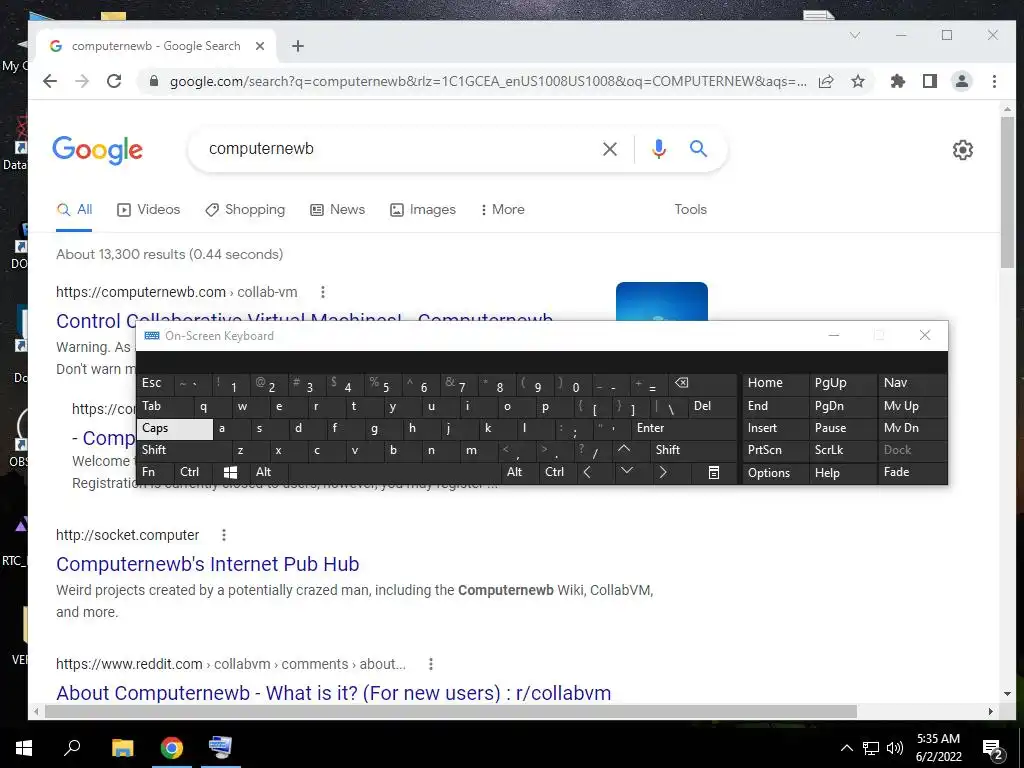Open the Windows Start menu

(24, 748)
